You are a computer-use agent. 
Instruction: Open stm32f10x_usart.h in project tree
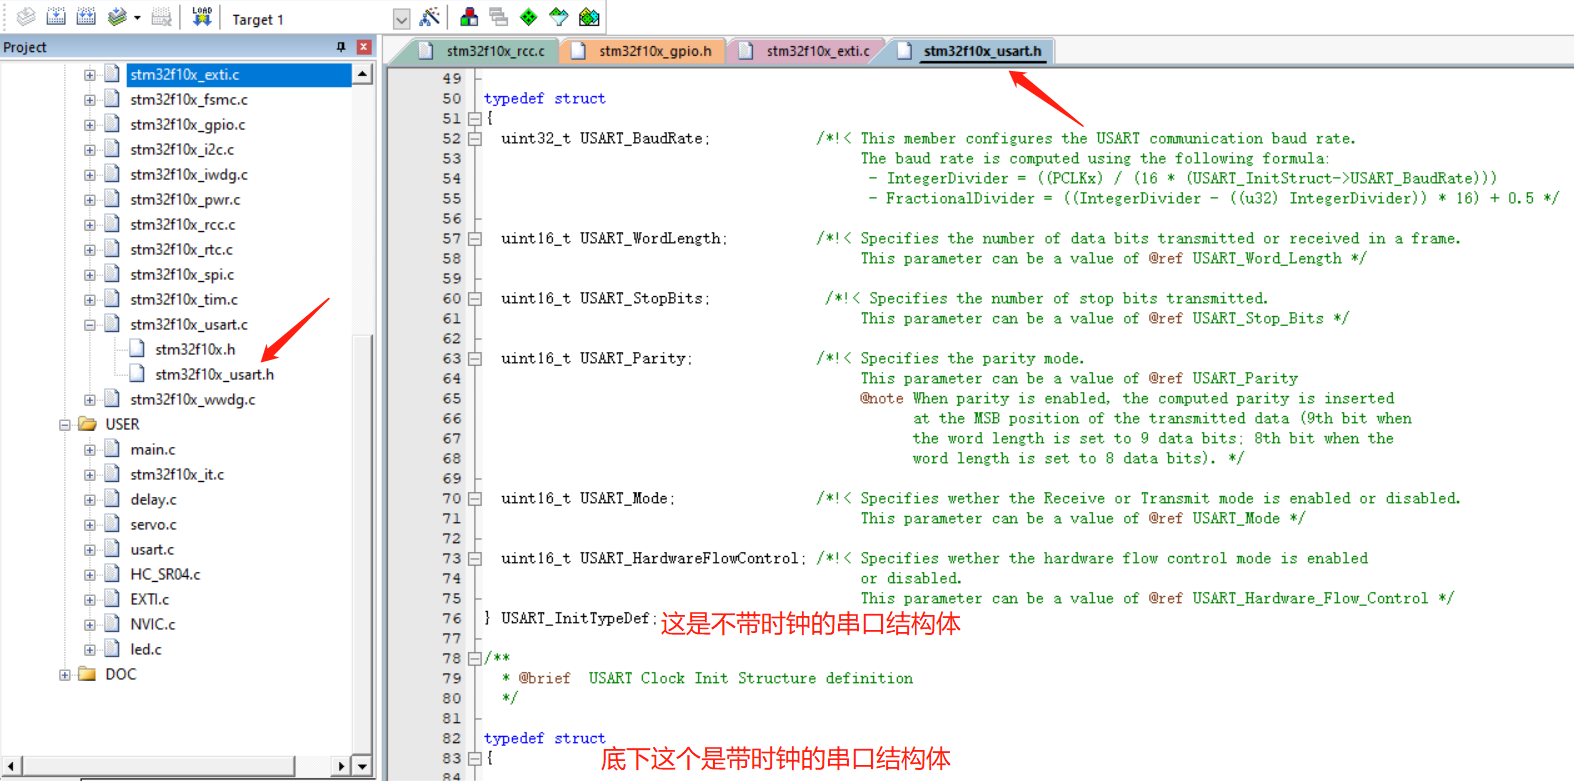pyautogui.click(x=214, y=374)
